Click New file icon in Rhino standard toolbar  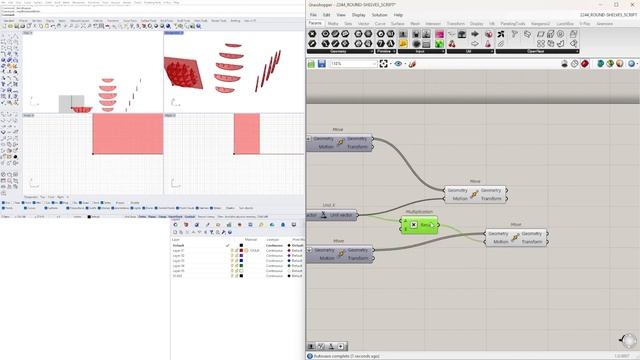tap(4, 26)
